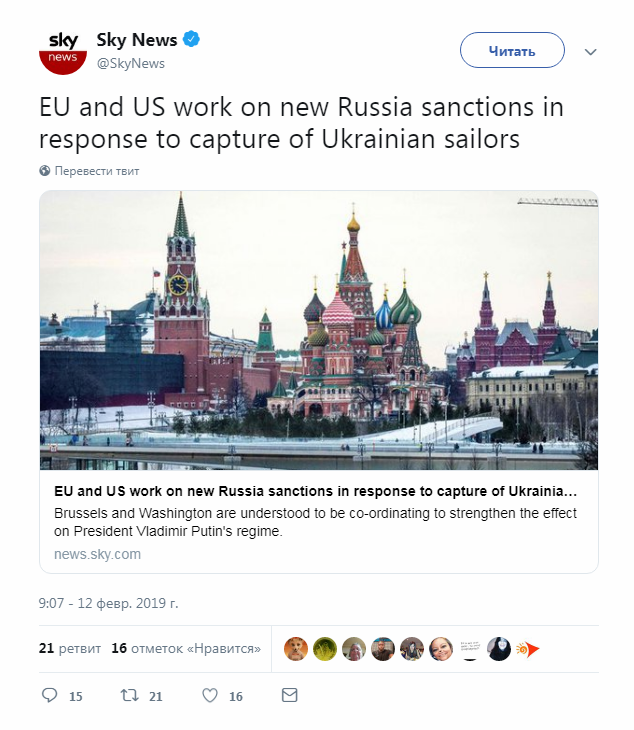Screen dimensions: 634x730
Task: Click the reply speech bubble icon
Action: click(x=50, y=695)
